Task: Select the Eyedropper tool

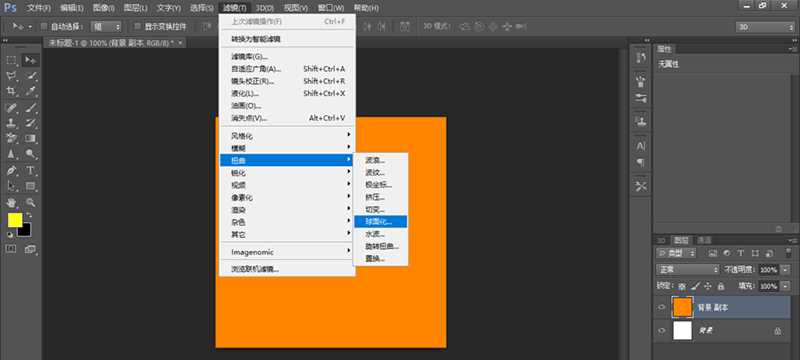Action: pos(31,91)
